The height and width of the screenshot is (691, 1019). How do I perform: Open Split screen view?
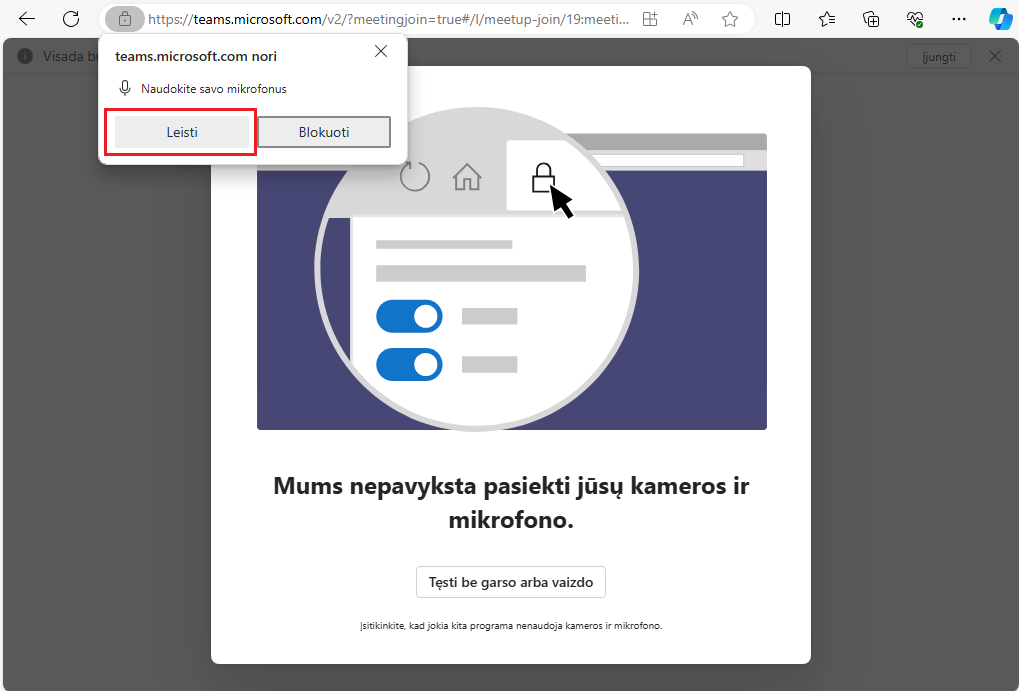(783, 19)
